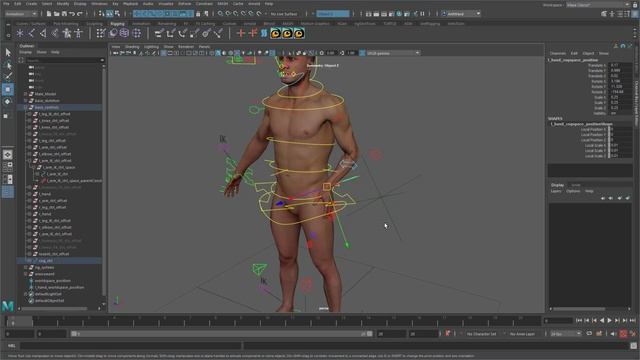Collapse the base_controls node in Outliner
640x360 pixels.
click(26, 107)
